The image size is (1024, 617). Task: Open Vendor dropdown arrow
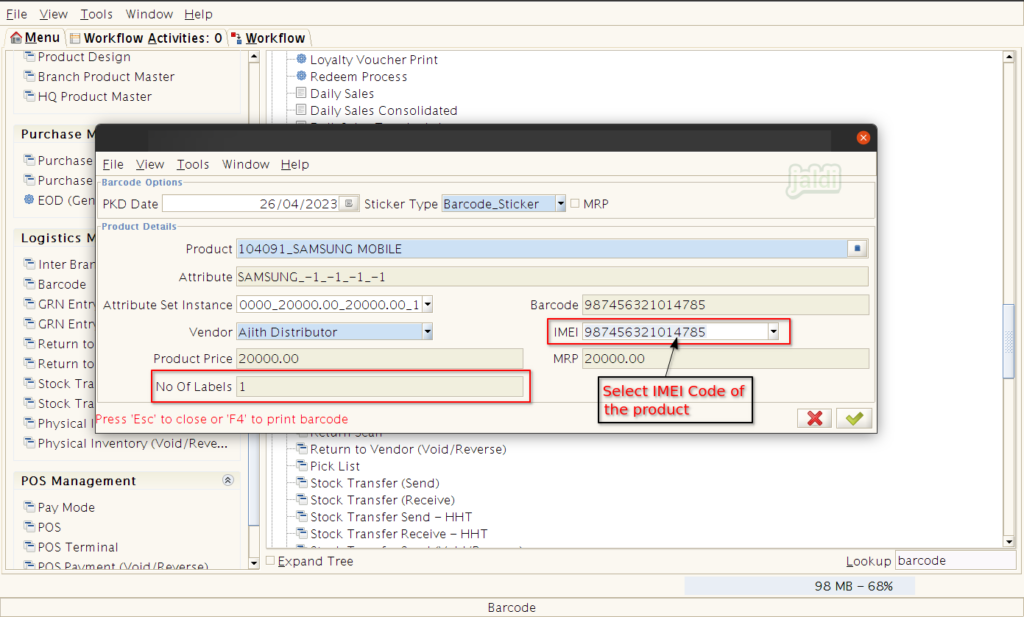pyautogui.click(x=427, y=332)
